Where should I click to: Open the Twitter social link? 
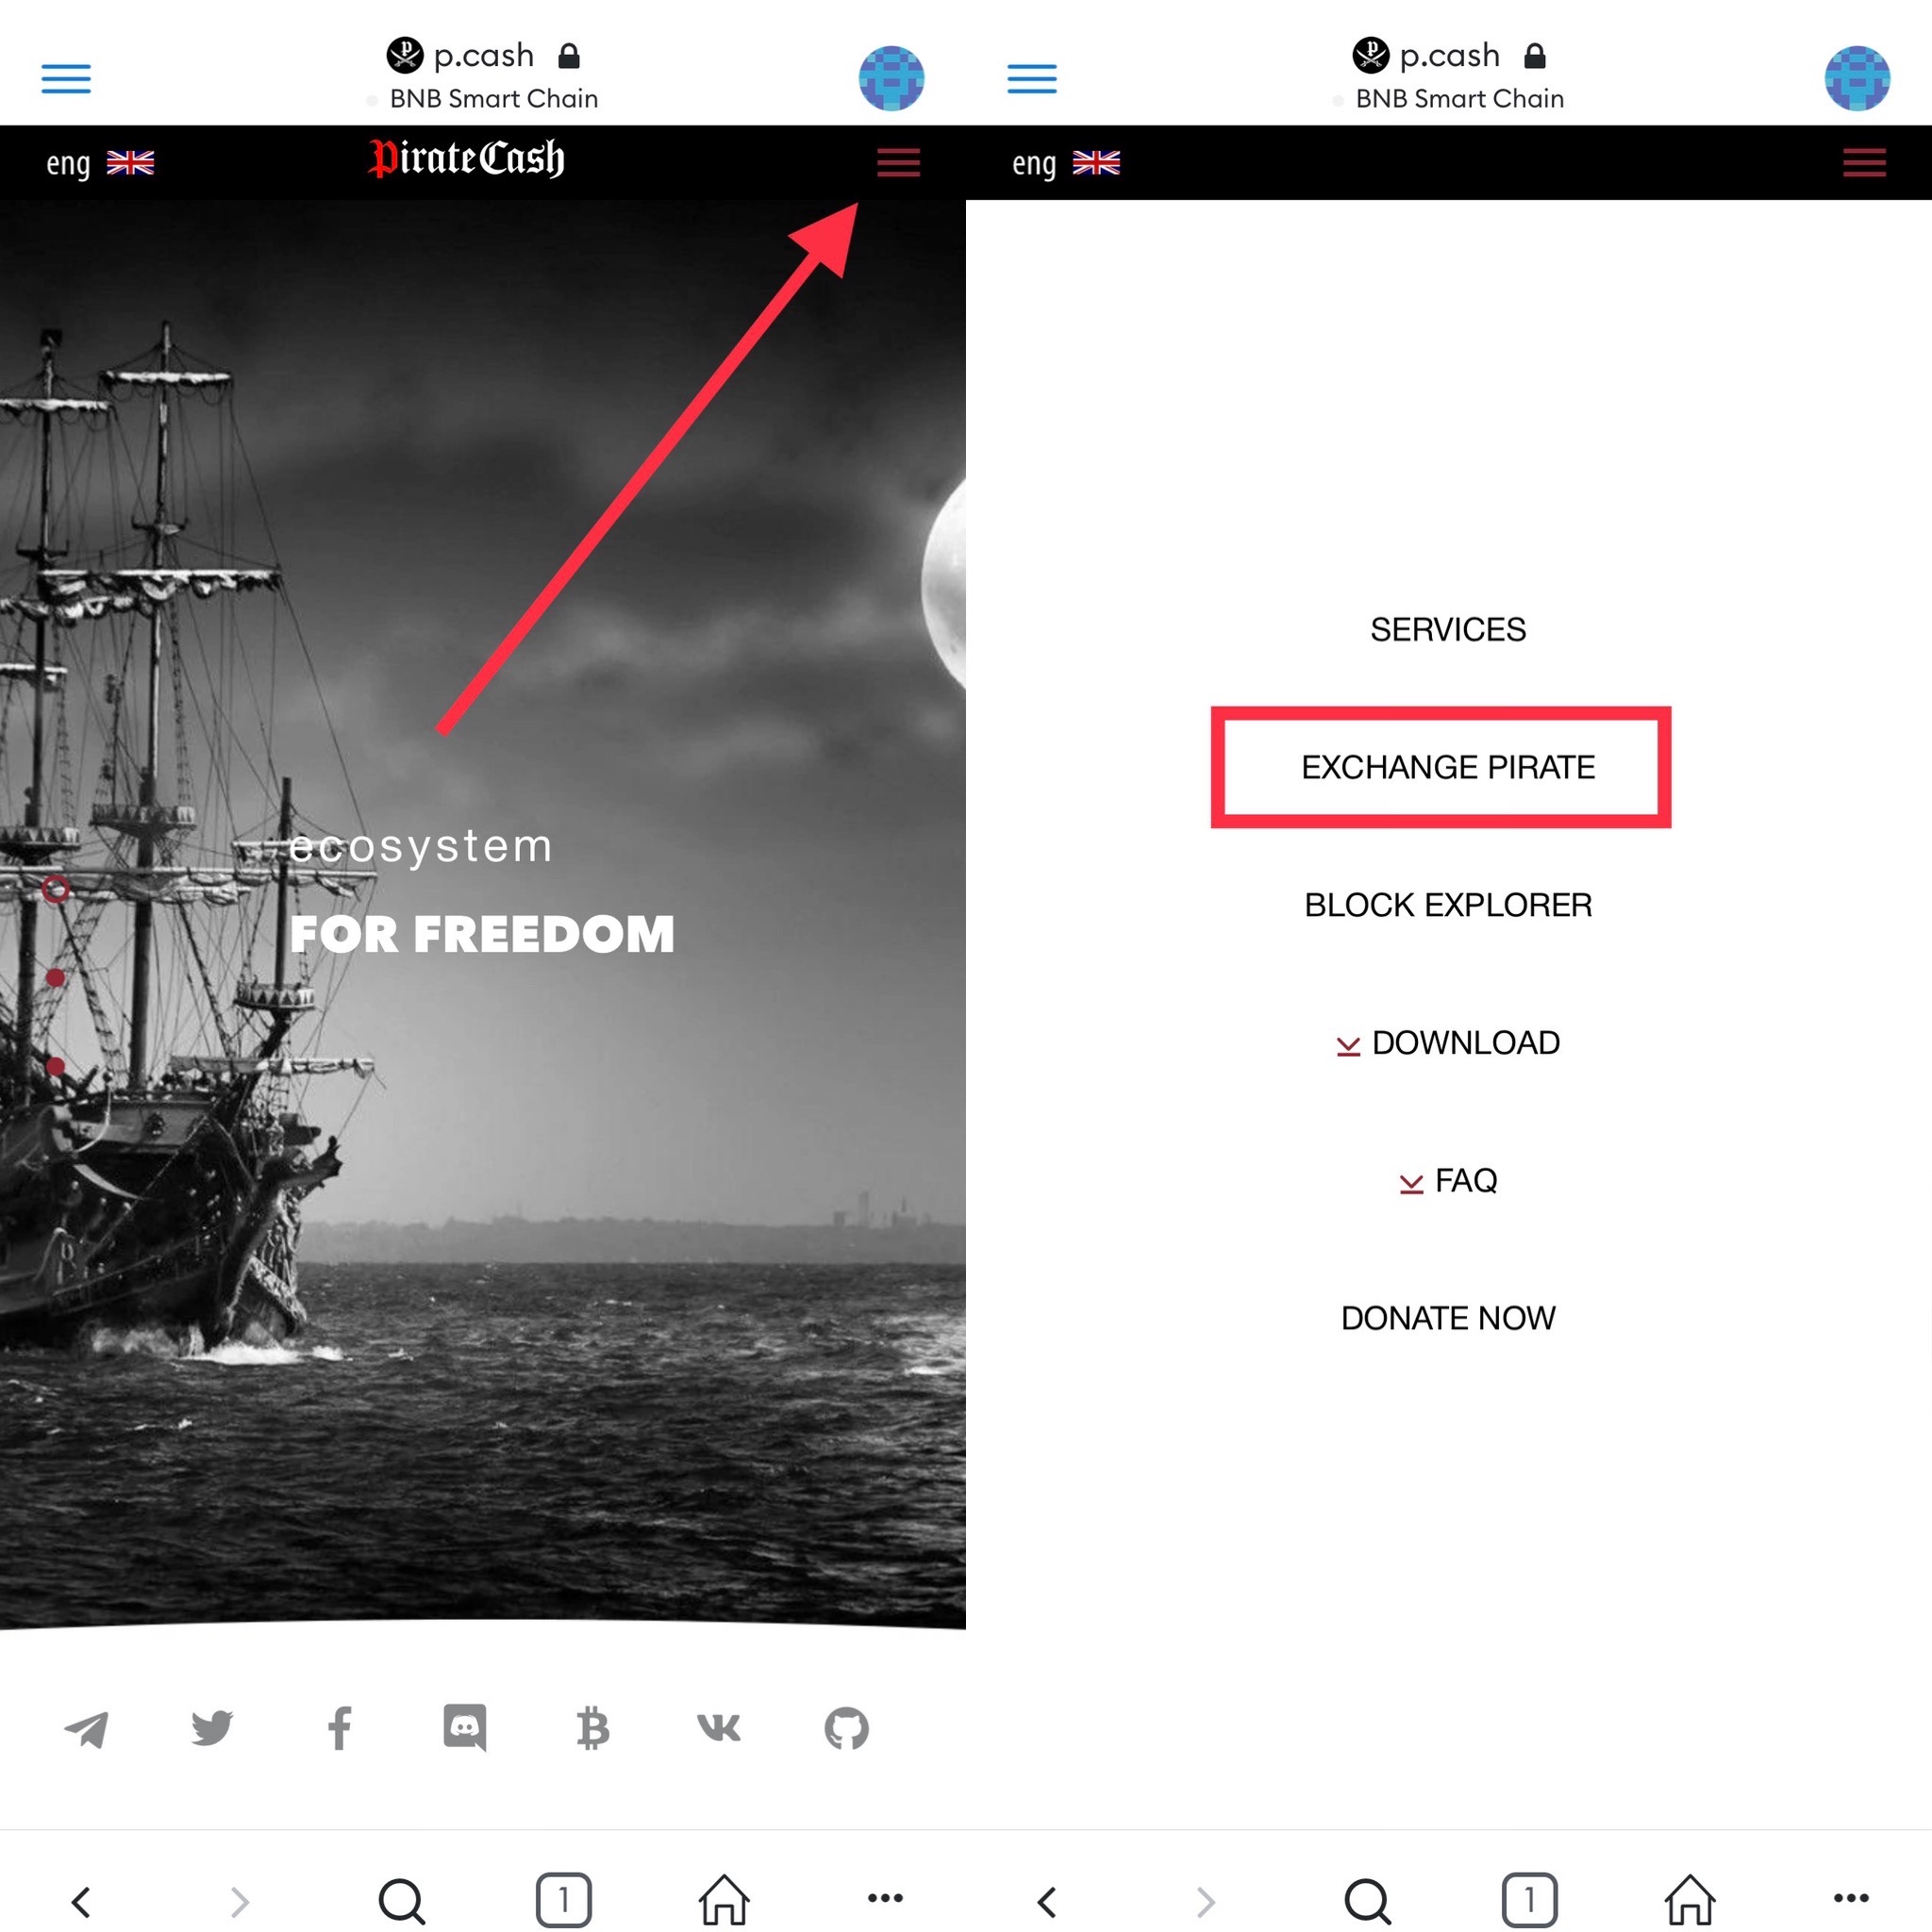(212, 1728)
